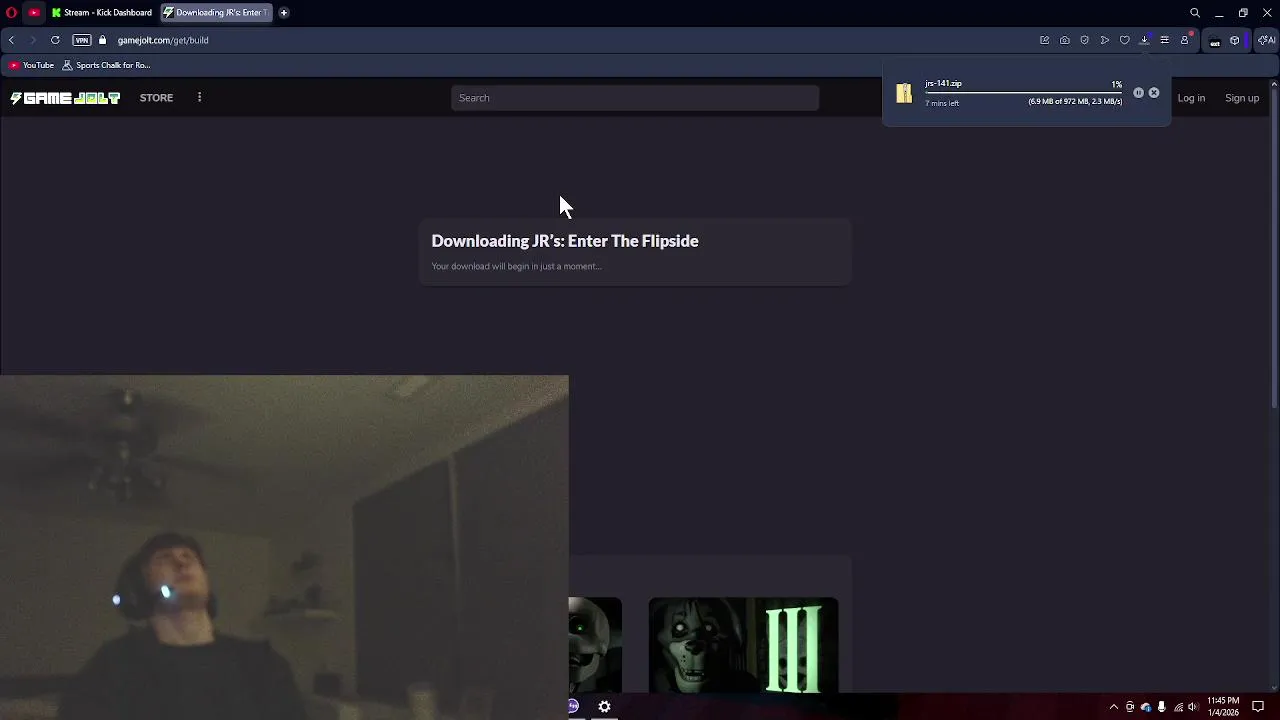
Task: Open a new browser tab
Action: click(284, 13)
